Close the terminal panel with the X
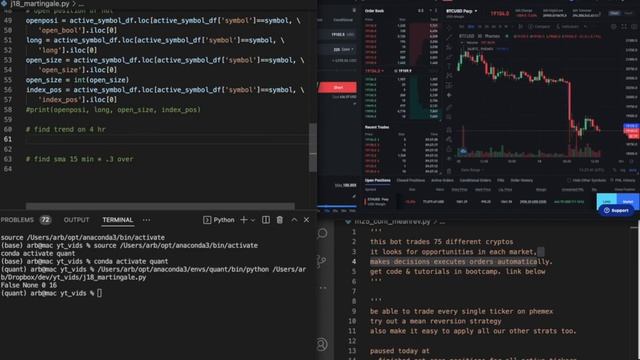Screen dimensions: 640x360 (x=307, y=220)
